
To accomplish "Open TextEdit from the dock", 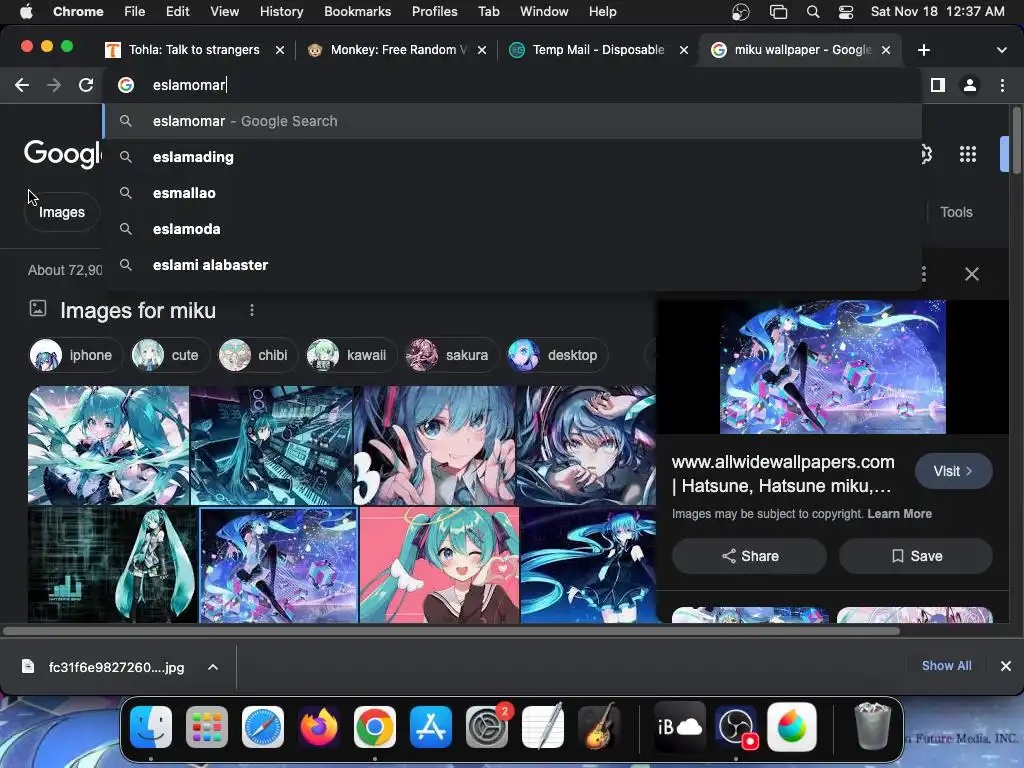I will (x=543, y=727).
